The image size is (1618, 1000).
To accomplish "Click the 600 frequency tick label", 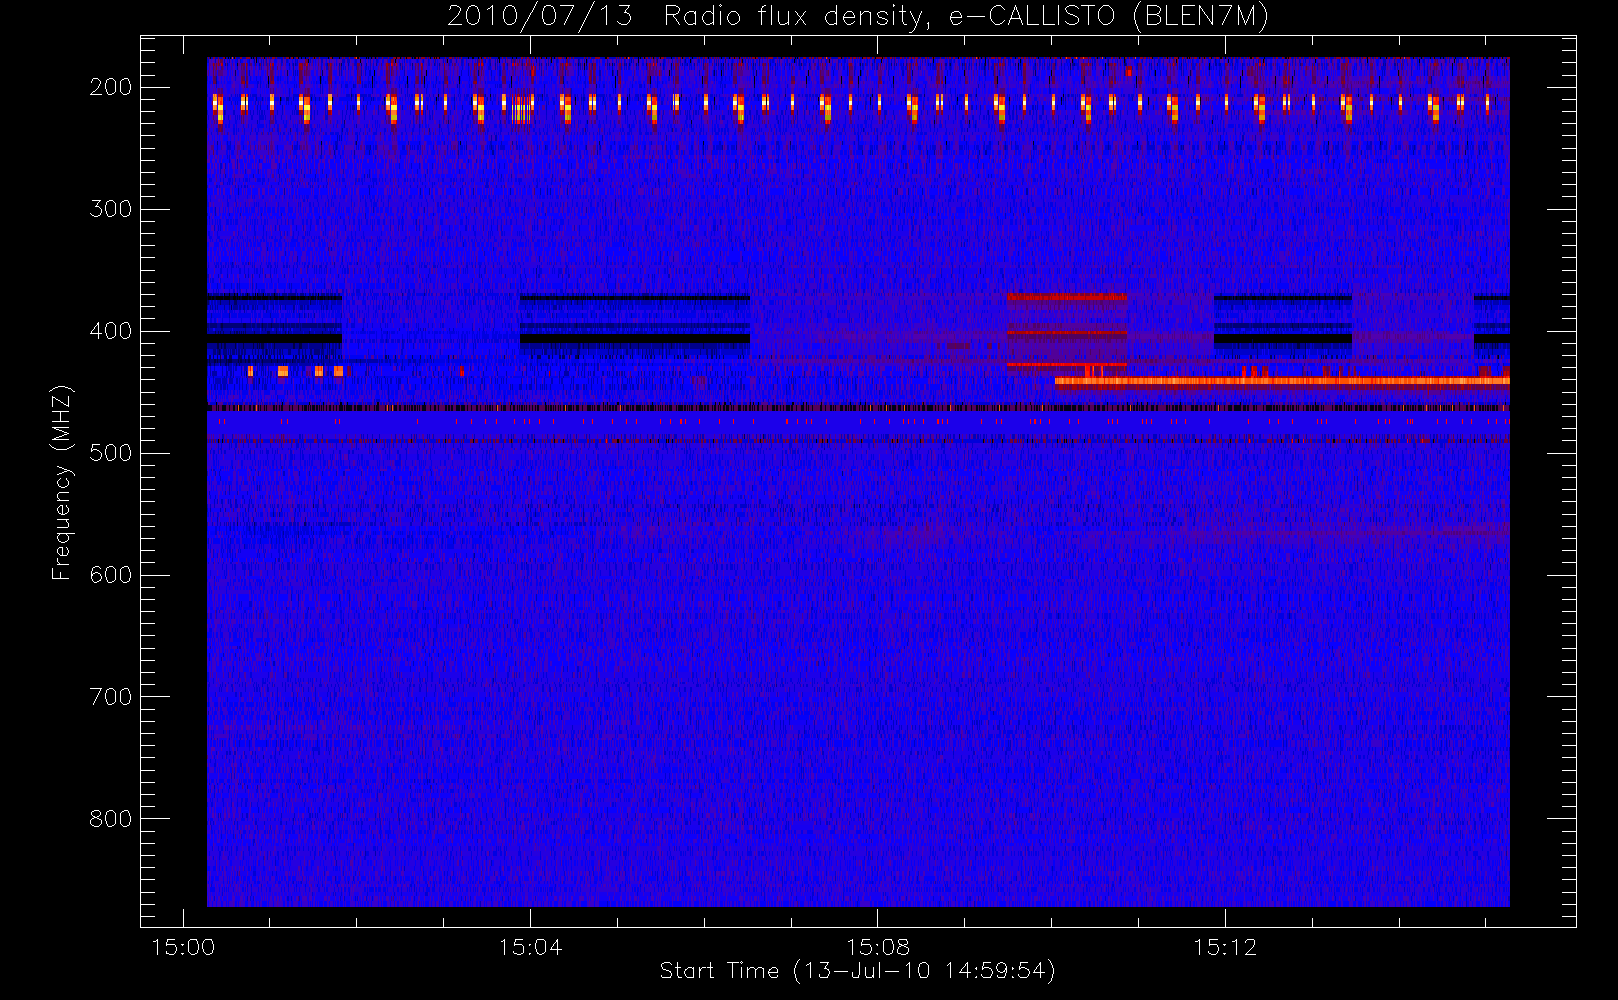I will [111, 575].
